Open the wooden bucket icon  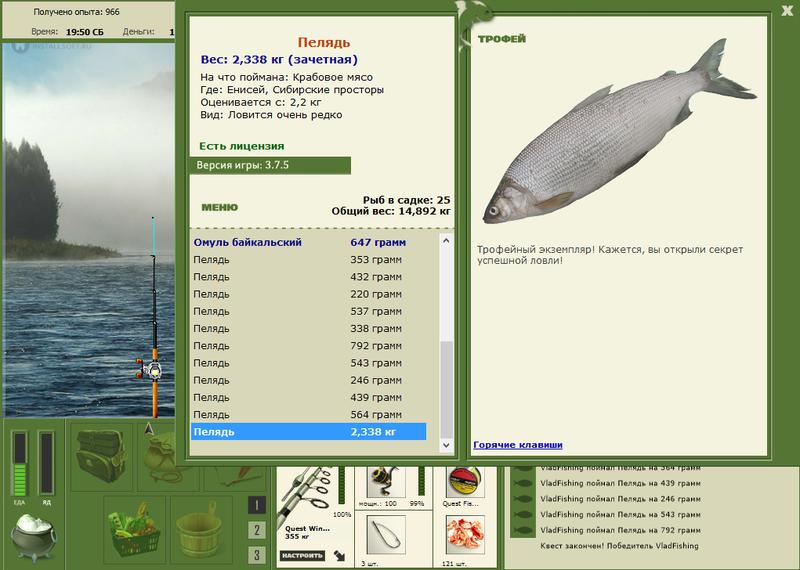pos(199,528)
